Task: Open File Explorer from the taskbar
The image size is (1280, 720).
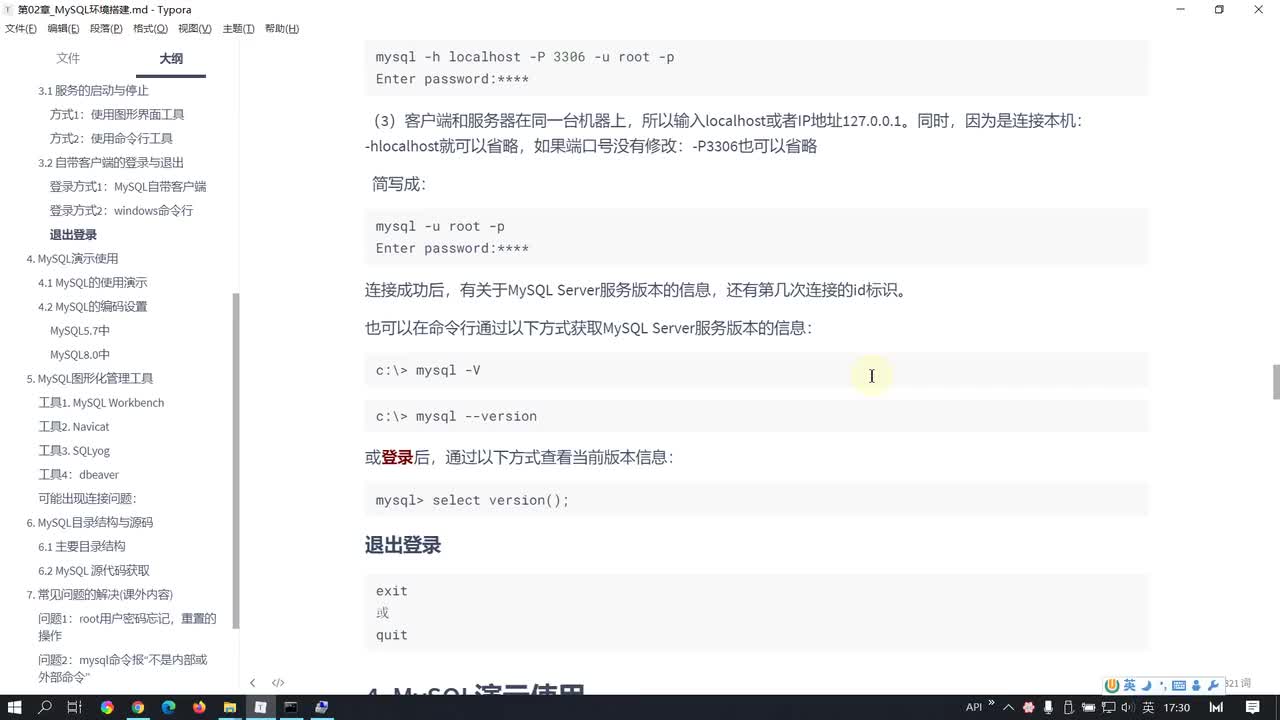Action: 229,707
